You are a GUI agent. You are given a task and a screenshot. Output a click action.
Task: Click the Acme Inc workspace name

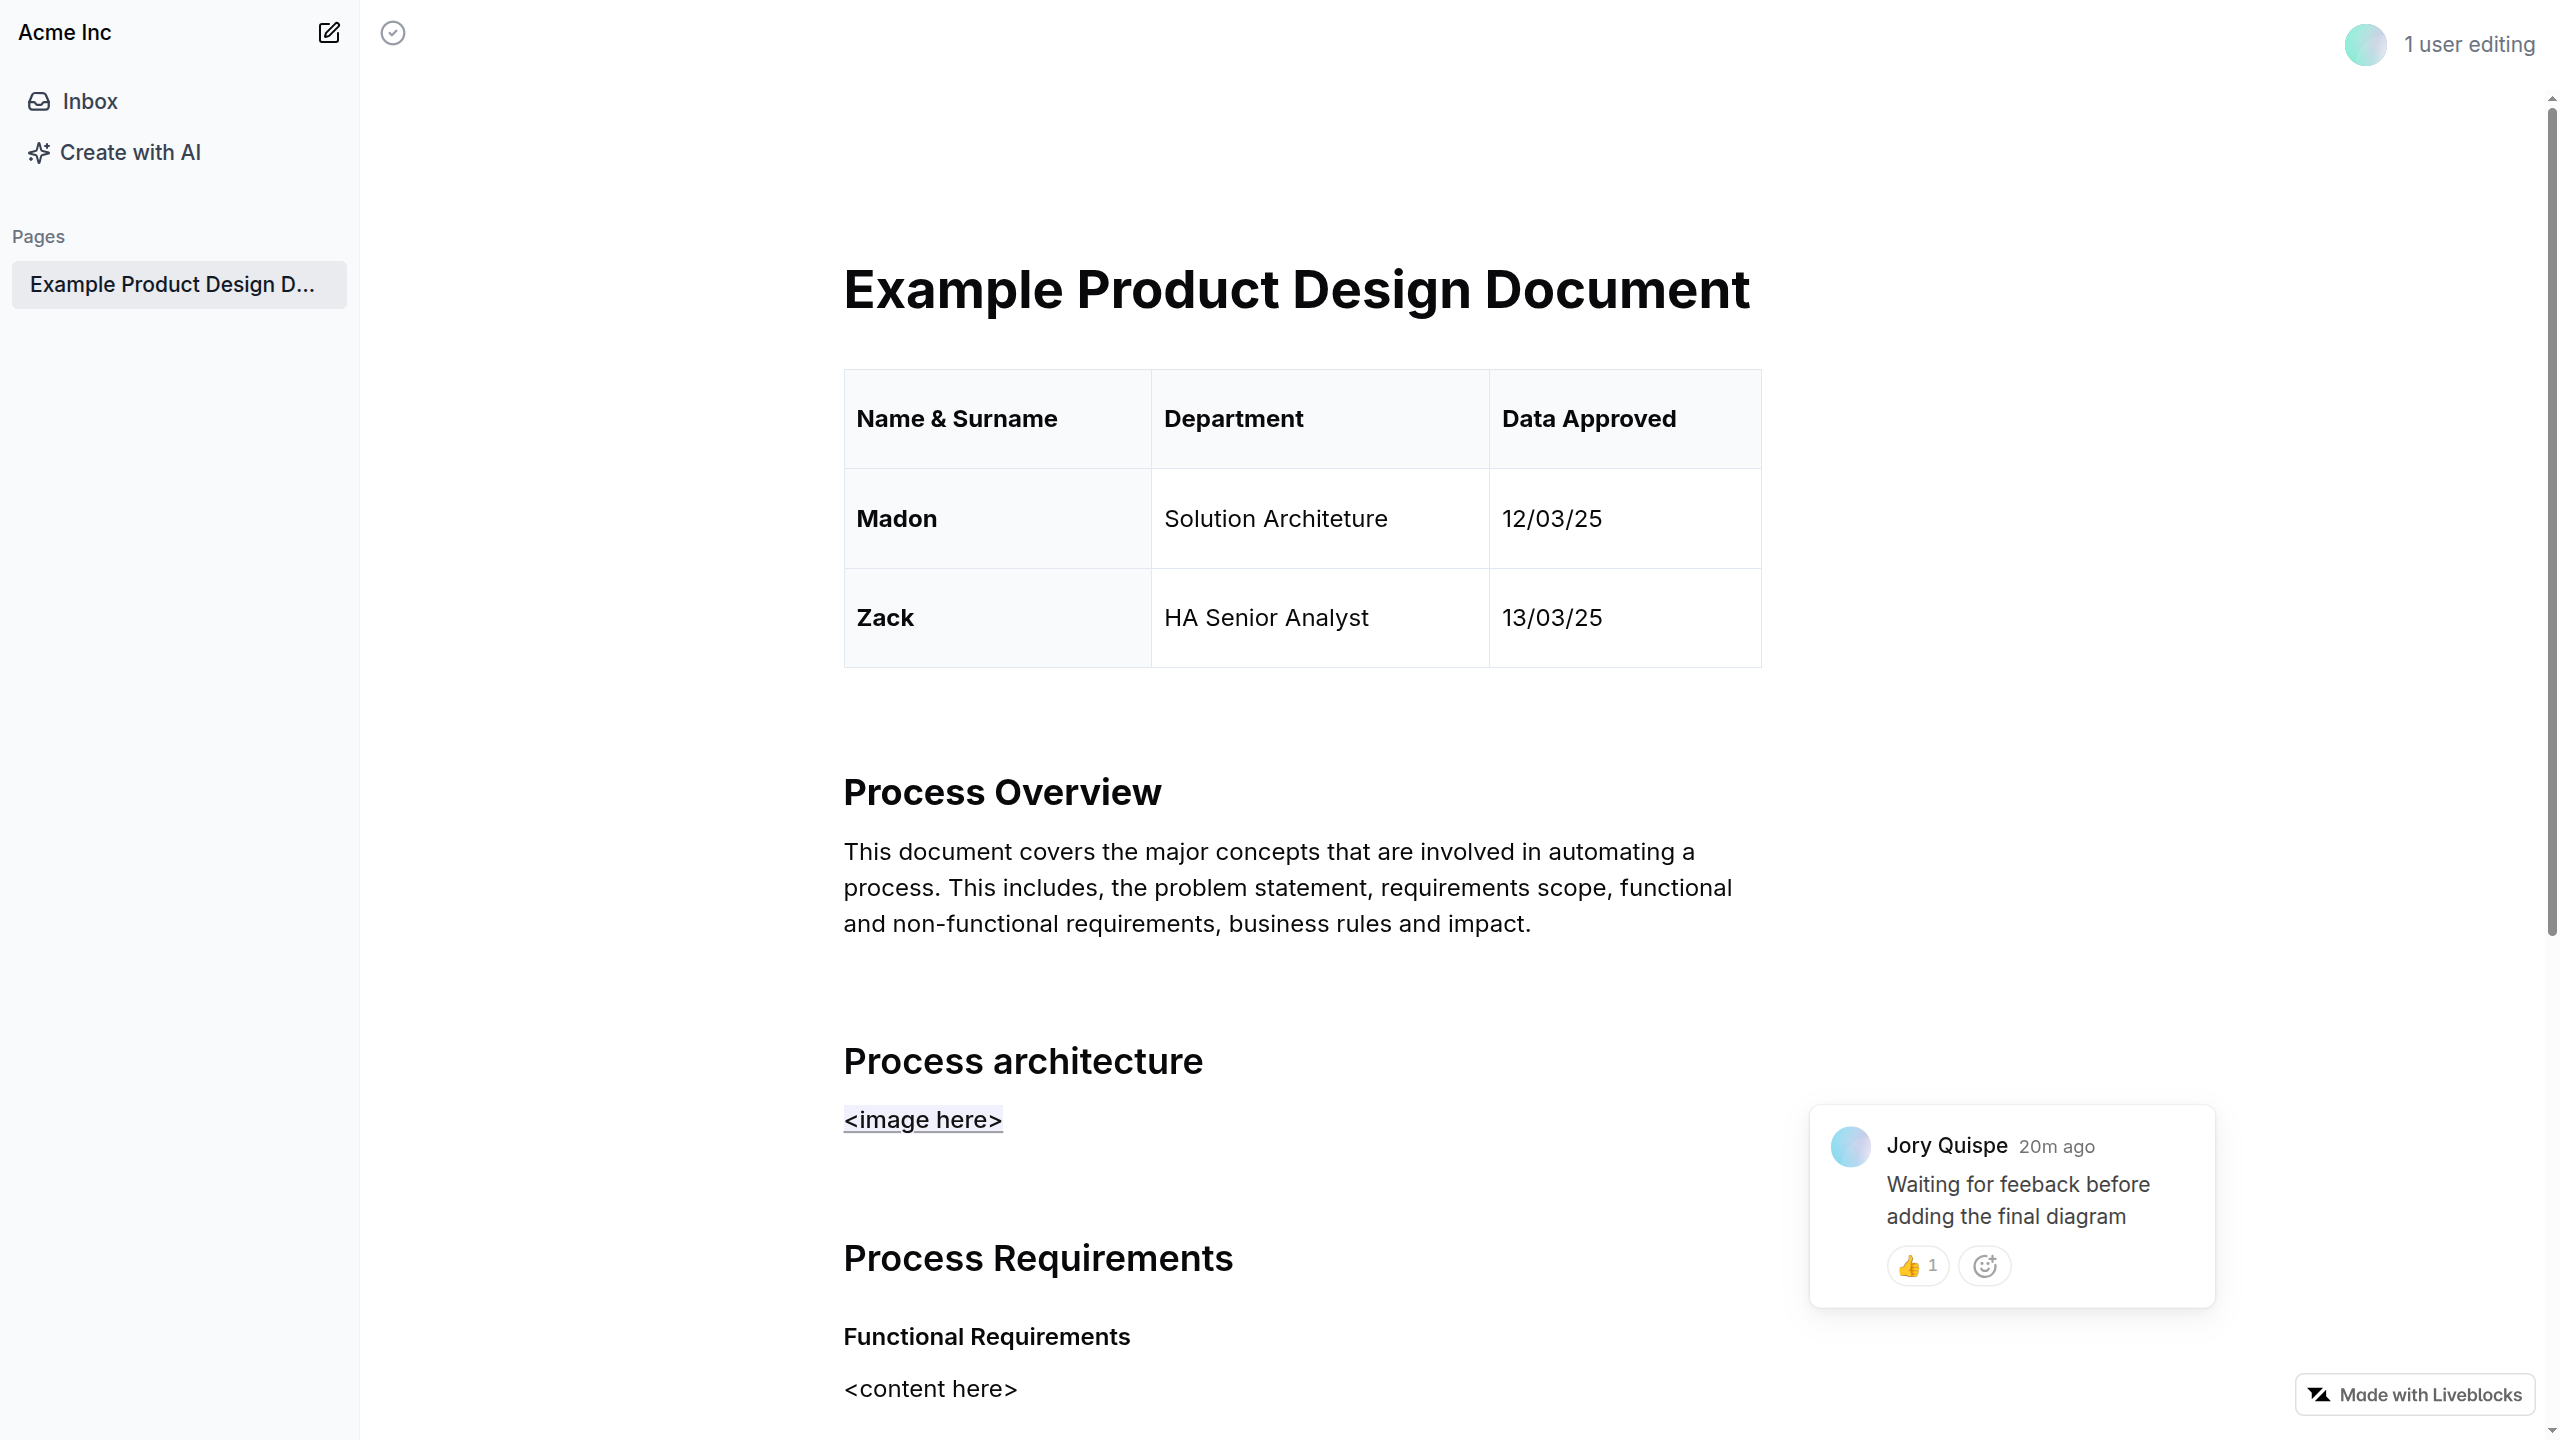pos(65,33)
